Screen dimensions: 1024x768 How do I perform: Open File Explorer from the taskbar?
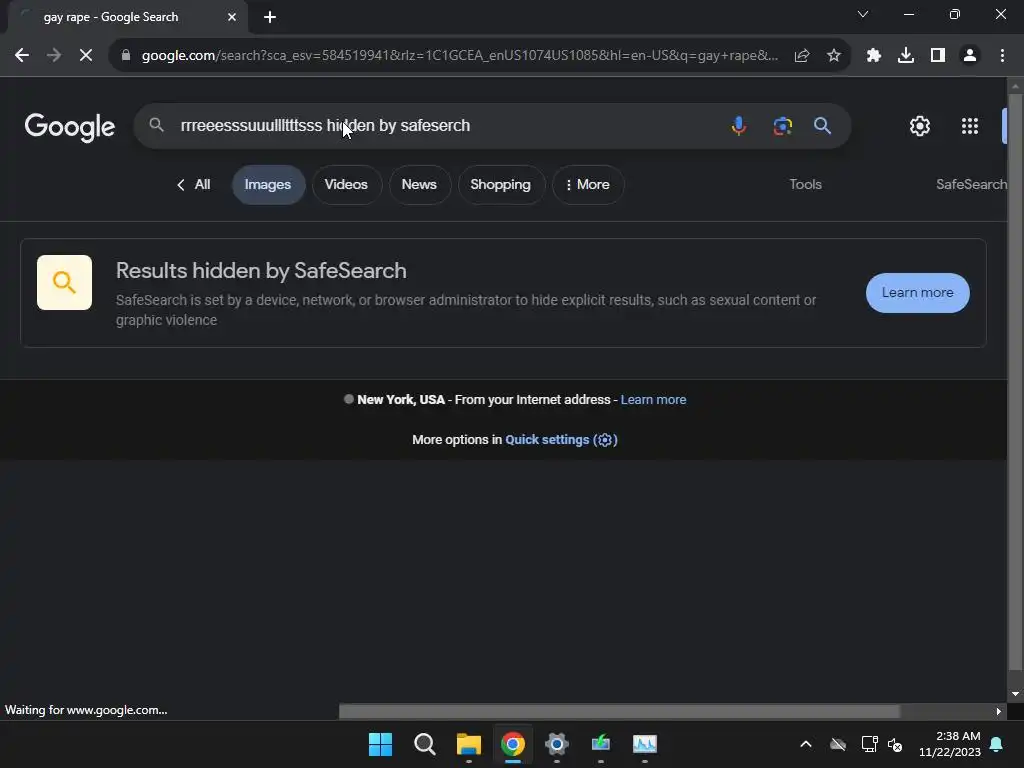click(469, 744)
